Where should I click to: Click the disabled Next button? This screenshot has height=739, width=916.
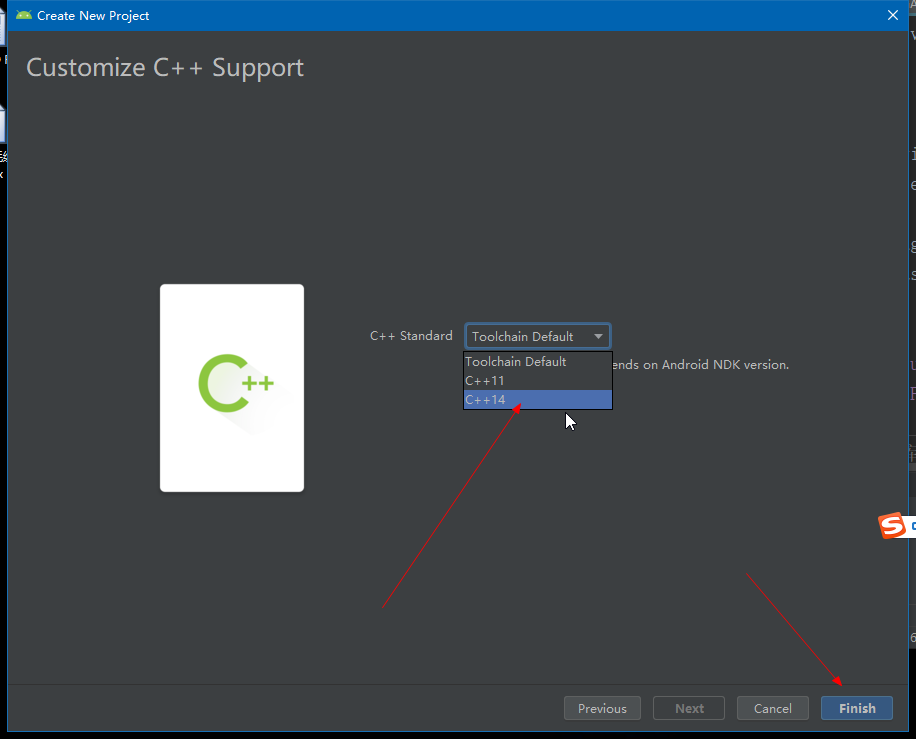click(x=689, y=708)
